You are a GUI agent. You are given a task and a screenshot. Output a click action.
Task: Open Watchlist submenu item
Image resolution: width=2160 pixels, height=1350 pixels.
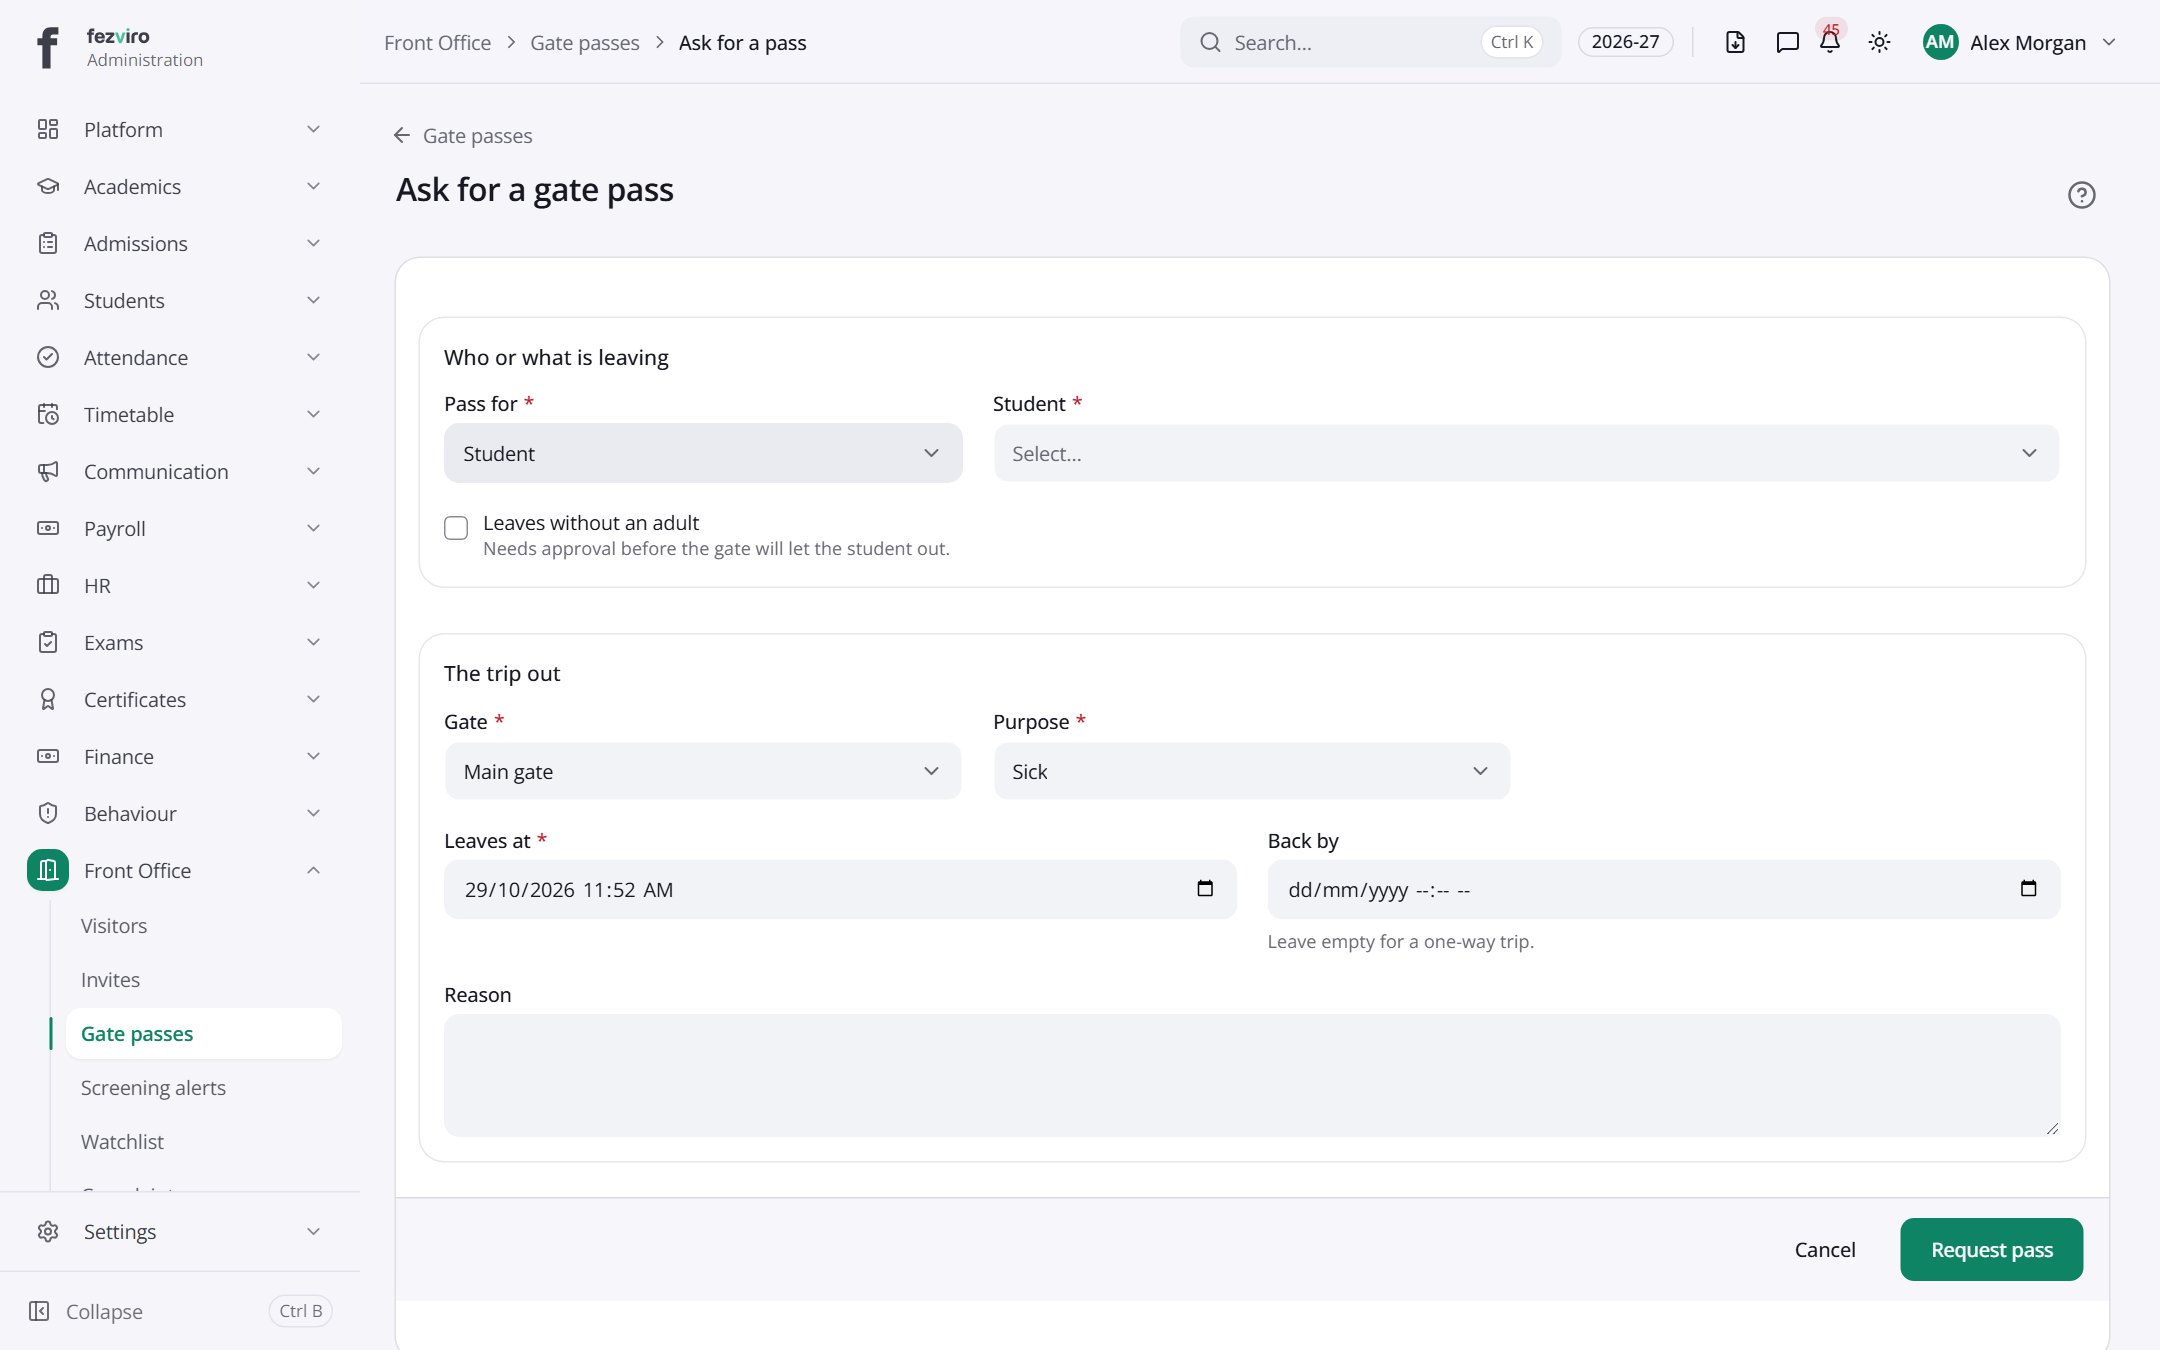tap(122, 1142)
